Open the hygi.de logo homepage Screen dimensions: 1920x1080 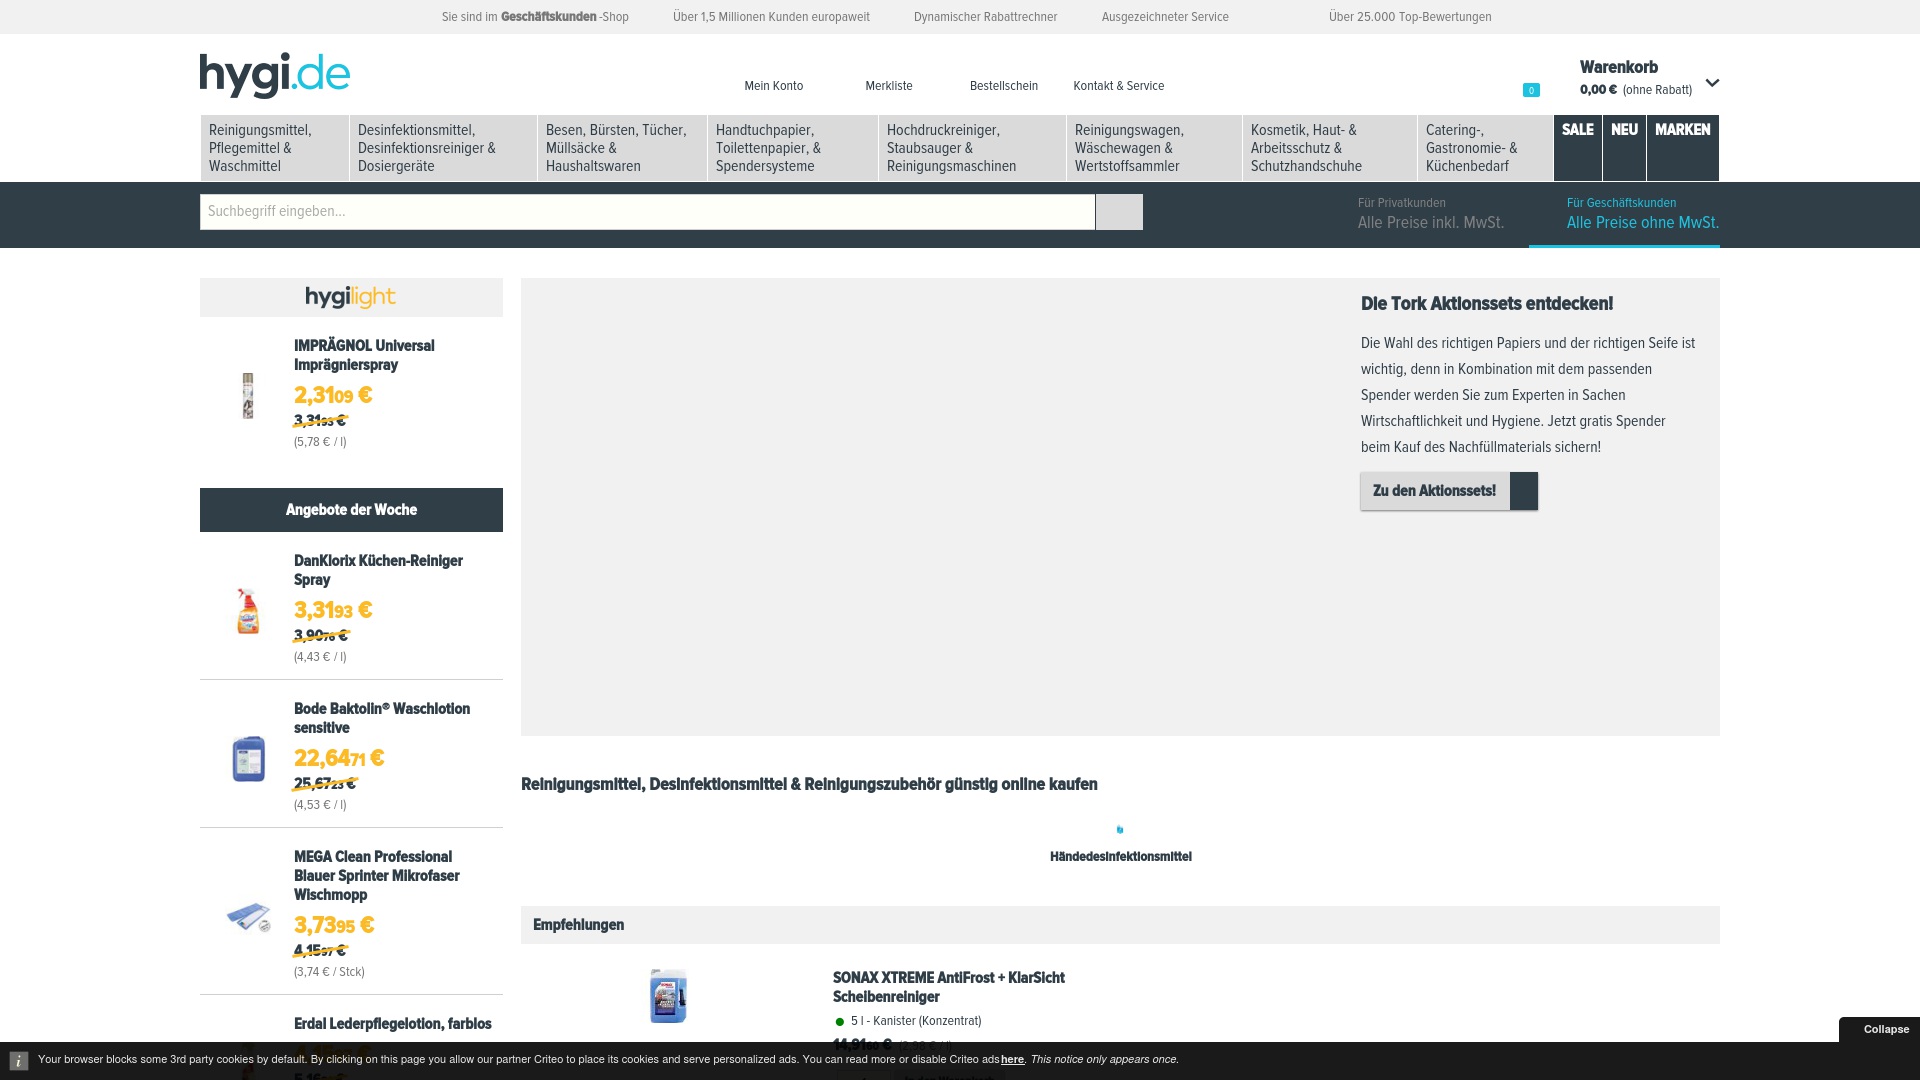[275, 76]
